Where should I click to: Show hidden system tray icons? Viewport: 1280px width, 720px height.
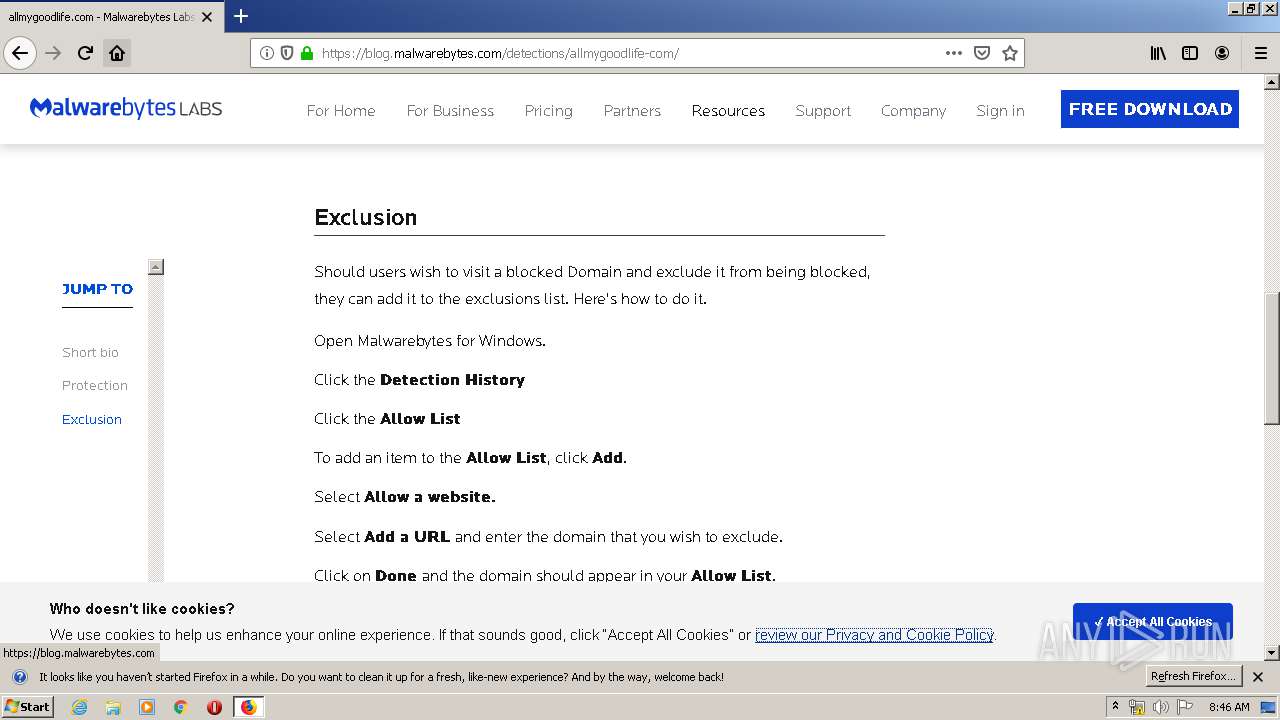[1116, 707]
